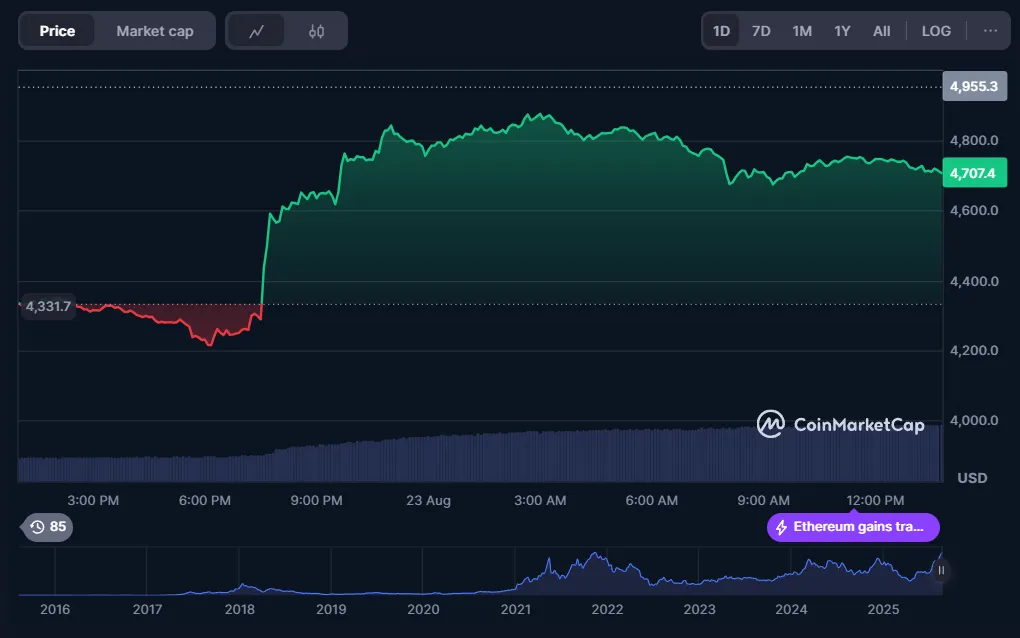Screen dimensions: 1020x638
Task: Select 2021 on the minimap timeline
Action: (516, 609)
